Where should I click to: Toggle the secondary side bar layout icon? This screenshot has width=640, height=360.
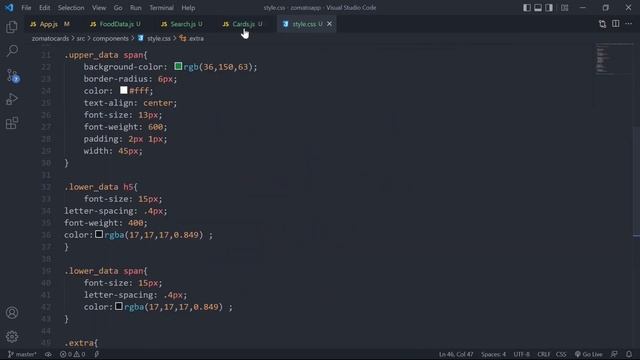point(549,7)
